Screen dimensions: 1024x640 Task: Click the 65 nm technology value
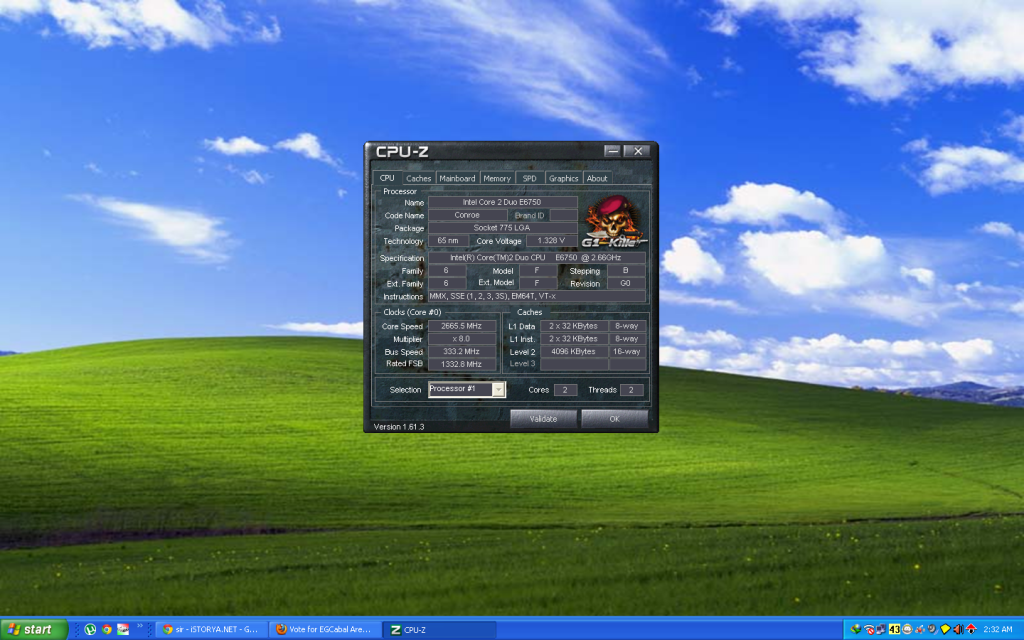coord(448,241)
